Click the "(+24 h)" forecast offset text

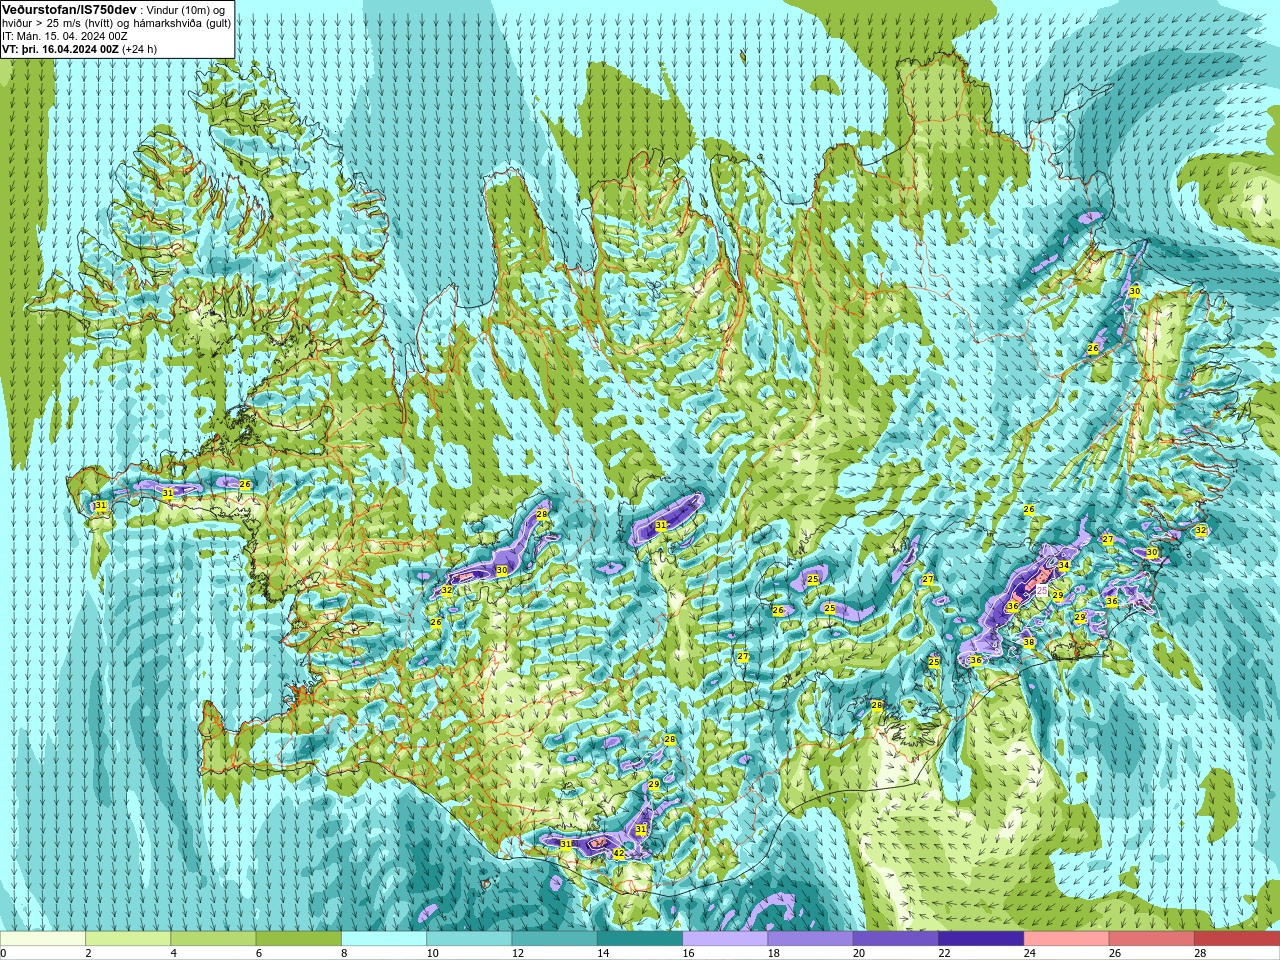[x=139, y=49]
